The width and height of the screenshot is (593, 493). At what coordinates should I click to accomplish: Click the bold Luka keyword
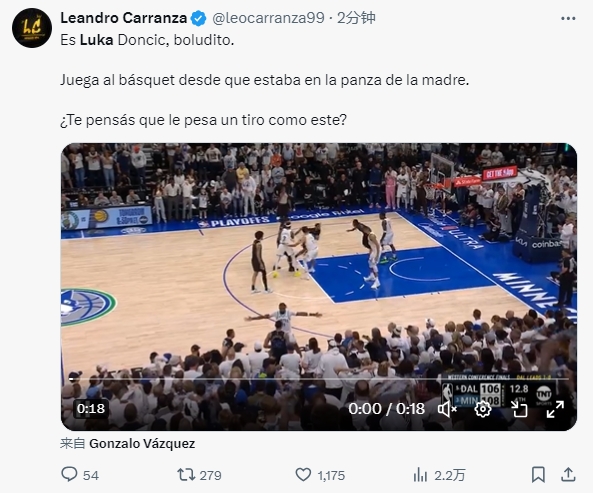[x=96, y=40]
